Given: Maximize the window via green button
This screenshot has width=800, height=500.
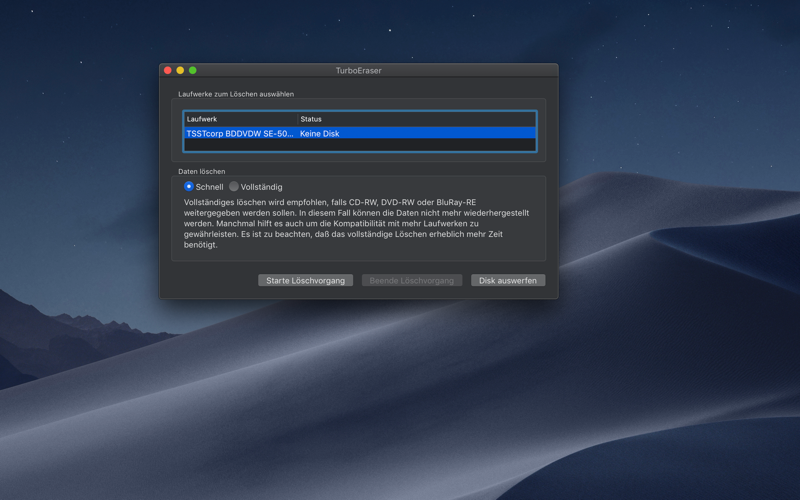Looking at the screenshot, I should point(193,70).
